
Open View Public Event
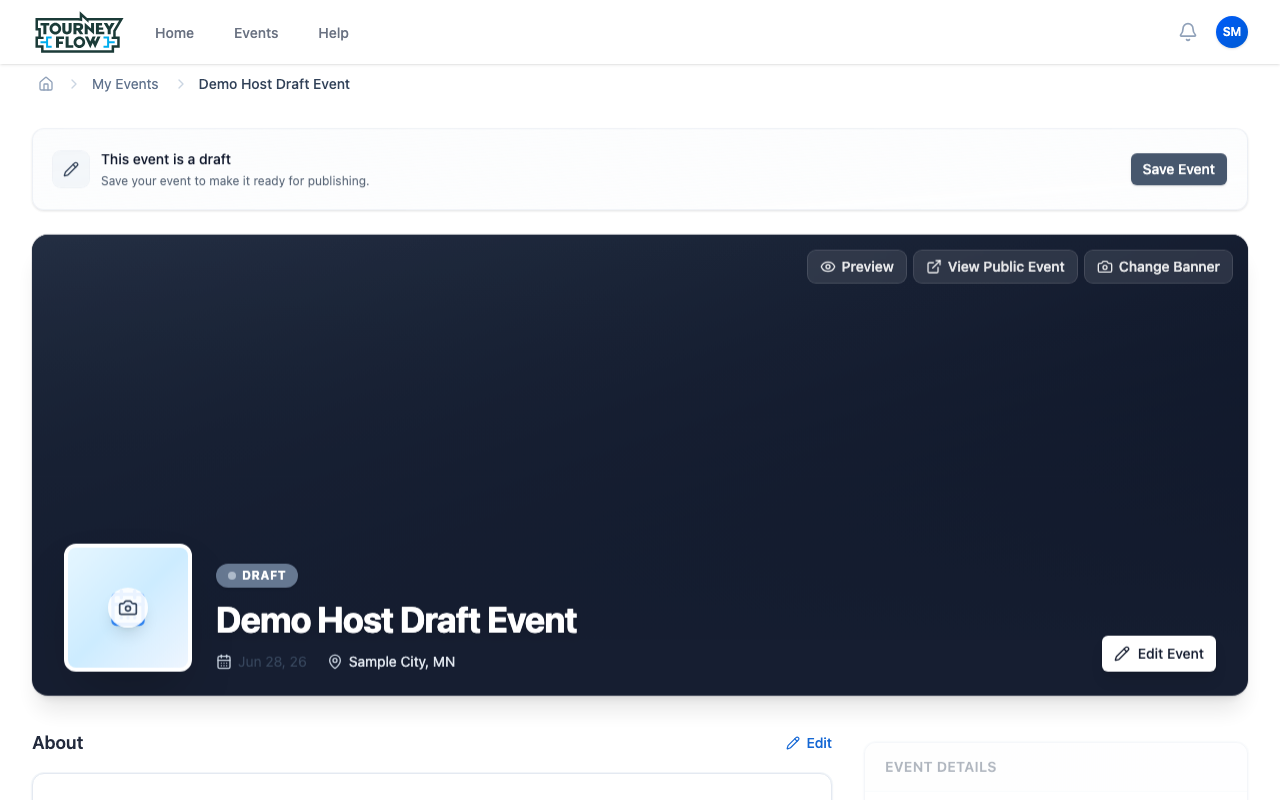995,267
